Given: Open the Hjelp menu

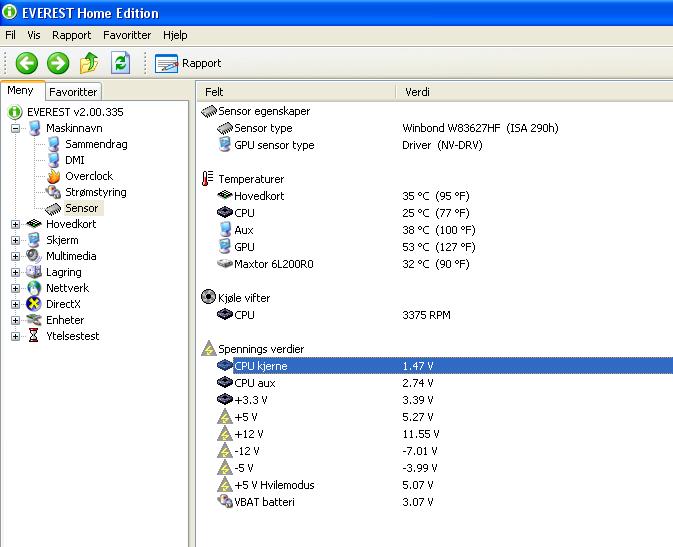Looking at the screenshot, I should [x=175, y=35].
